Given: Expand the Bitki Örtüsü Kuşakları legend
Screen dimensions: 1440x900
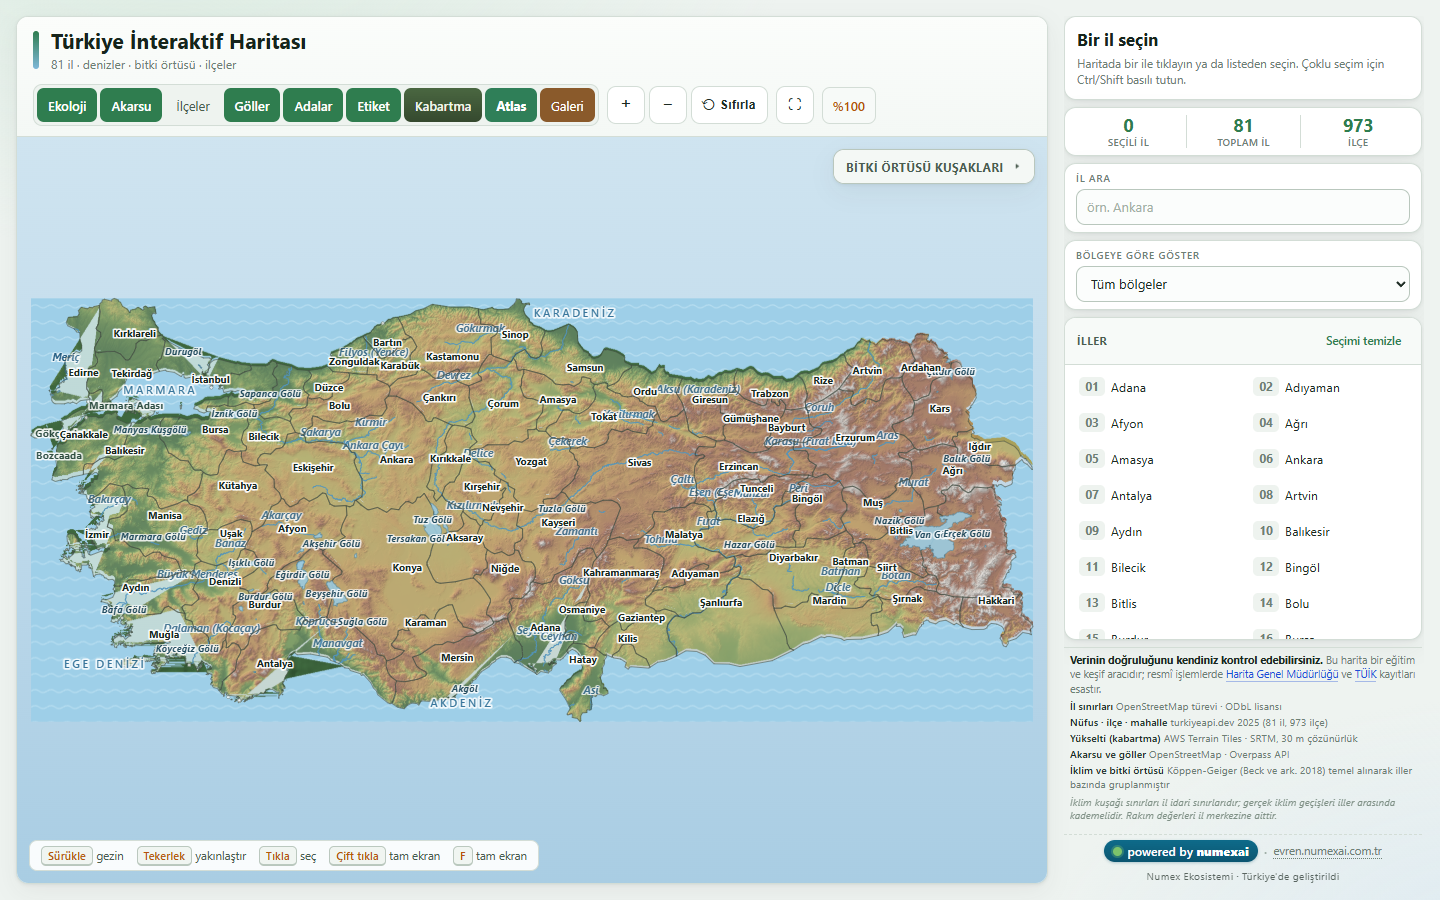Looking at the screenshot, I should (934, 167).
